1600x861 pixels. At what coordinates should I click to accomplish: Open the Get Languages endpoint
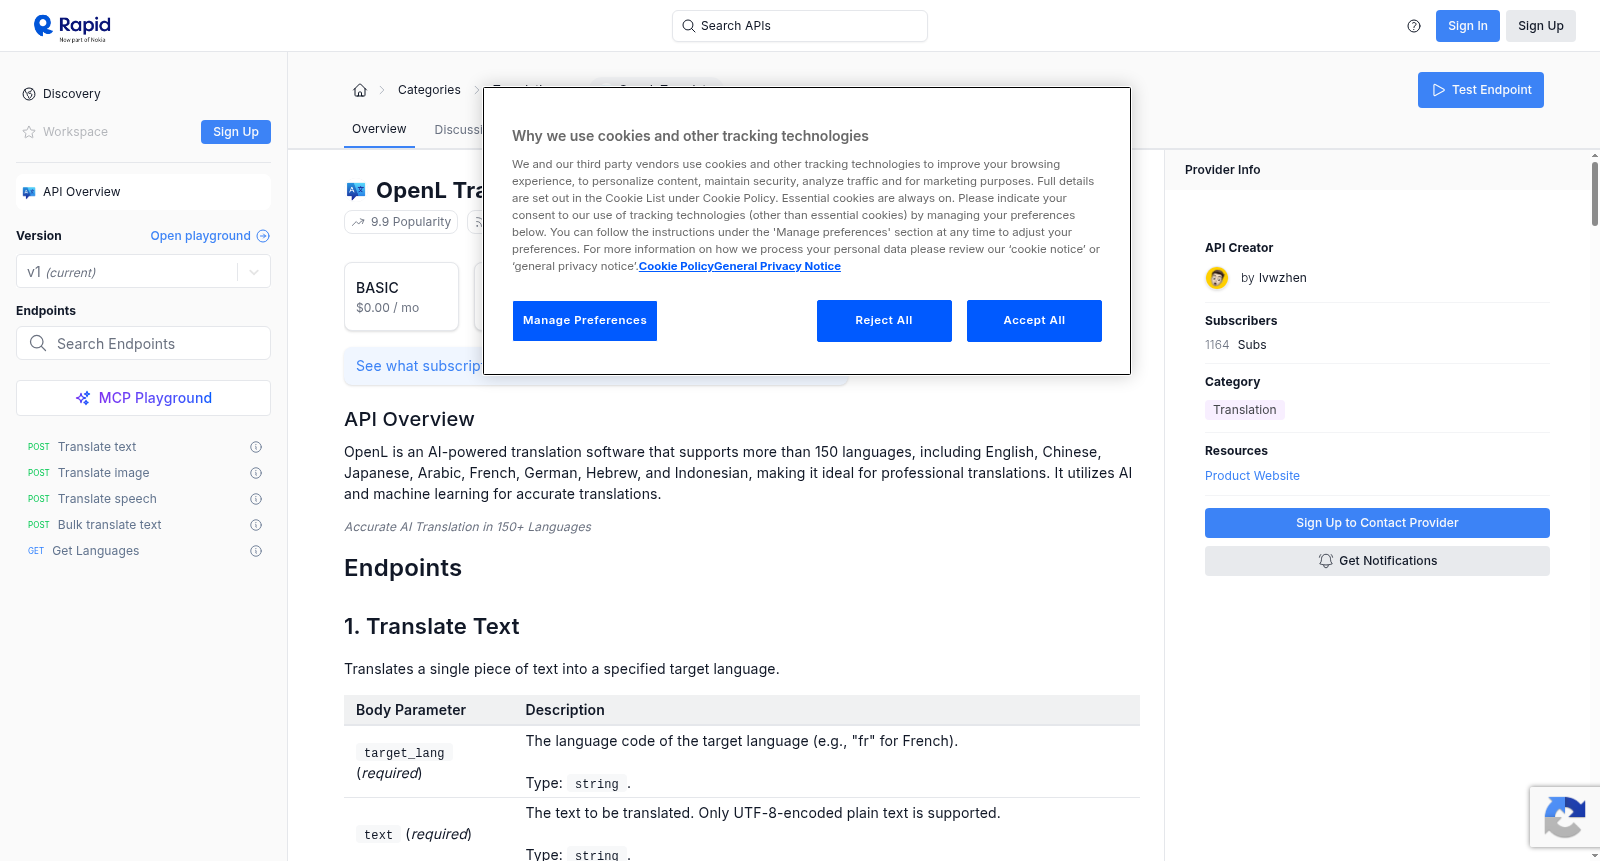[x=96, y=551]
